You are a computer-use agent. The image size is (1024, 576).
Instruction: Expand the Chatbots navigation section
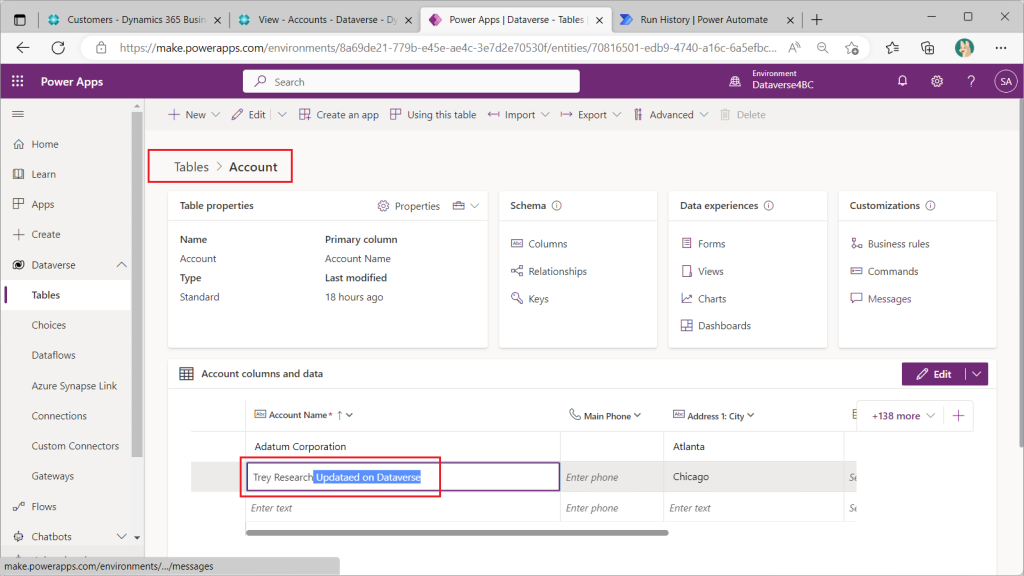[121, 537]
